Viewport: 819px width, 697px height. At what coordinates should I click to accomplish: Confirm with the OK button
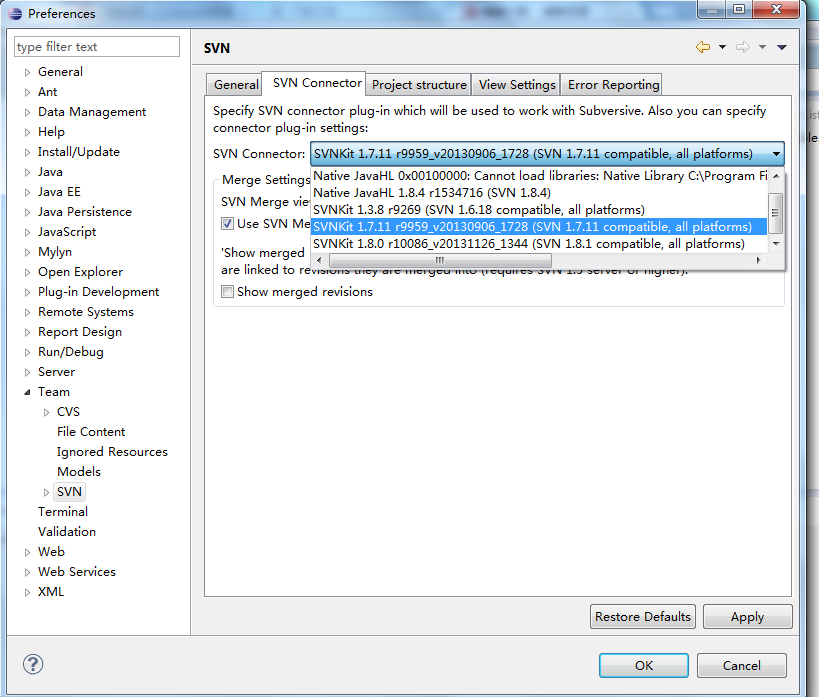click(x=644, y=665)
